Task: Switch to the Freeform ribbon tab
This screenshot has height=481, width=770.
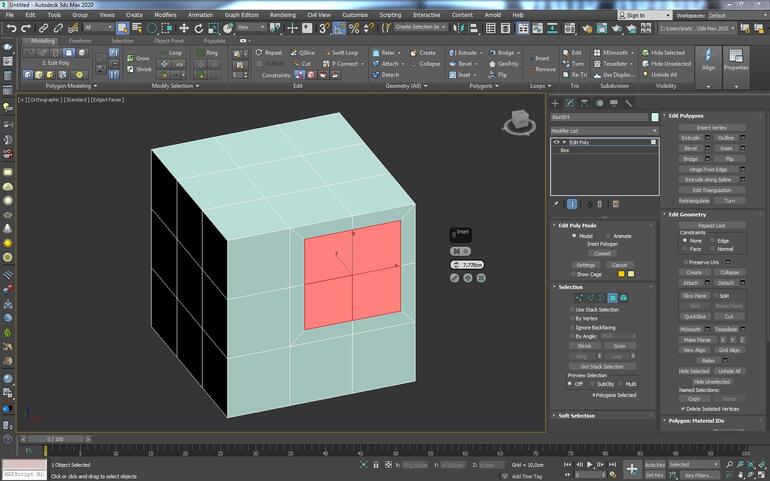Action: pos(80,41)
